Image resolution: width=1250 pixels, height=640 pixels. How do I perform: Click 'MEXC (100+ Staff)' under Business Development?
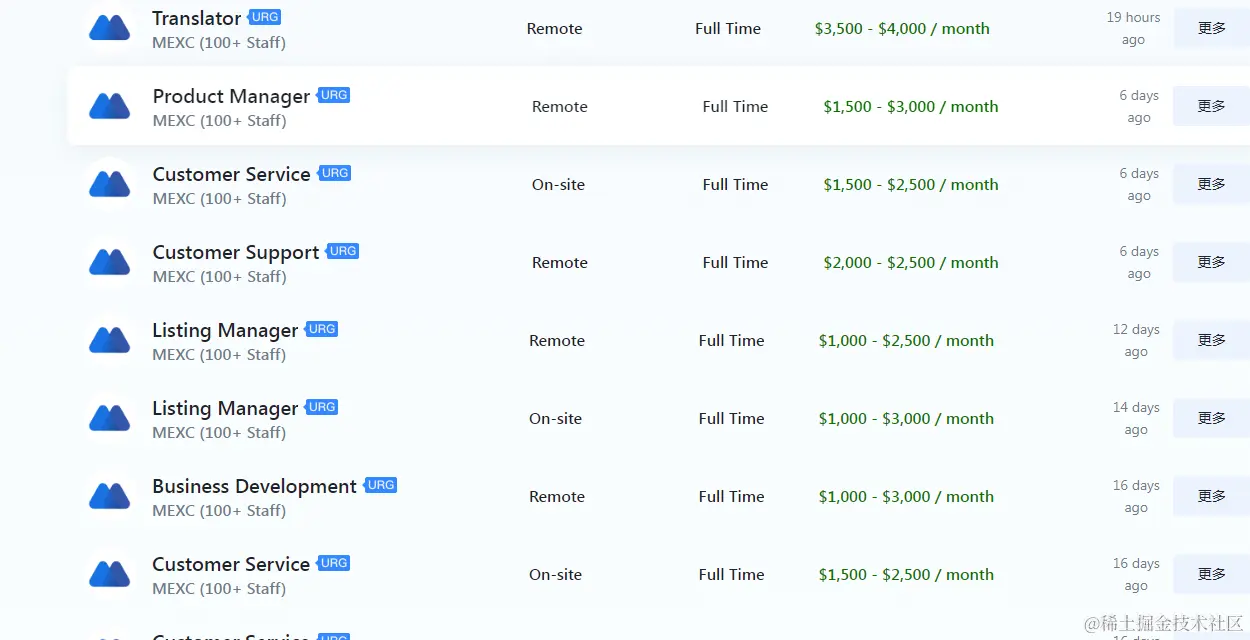[x=219, y=511]
